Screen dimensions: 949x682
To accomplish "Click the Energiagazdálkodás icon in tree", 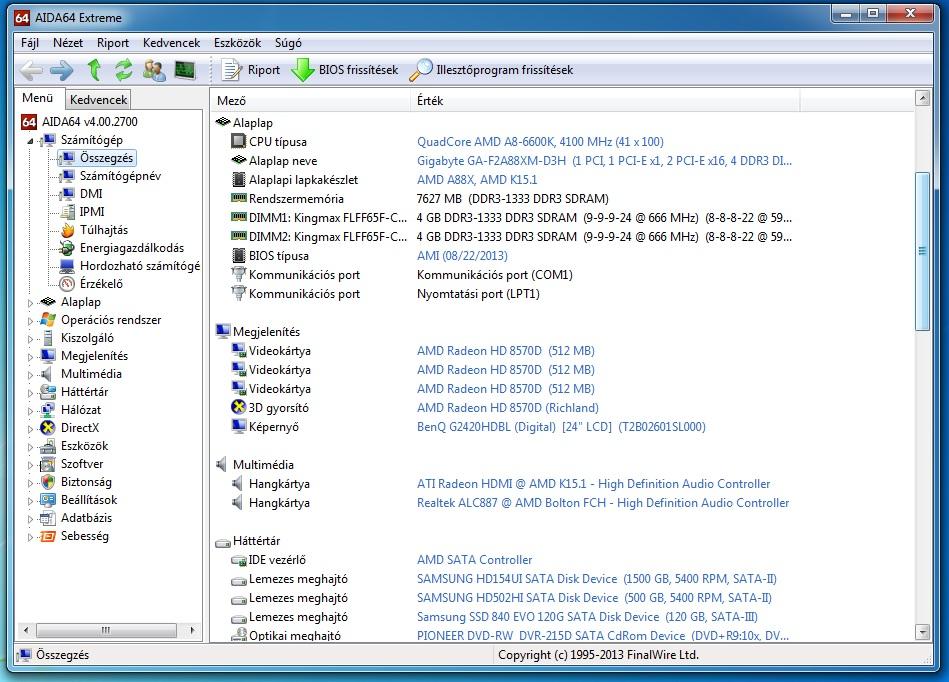I will (67, 248).
